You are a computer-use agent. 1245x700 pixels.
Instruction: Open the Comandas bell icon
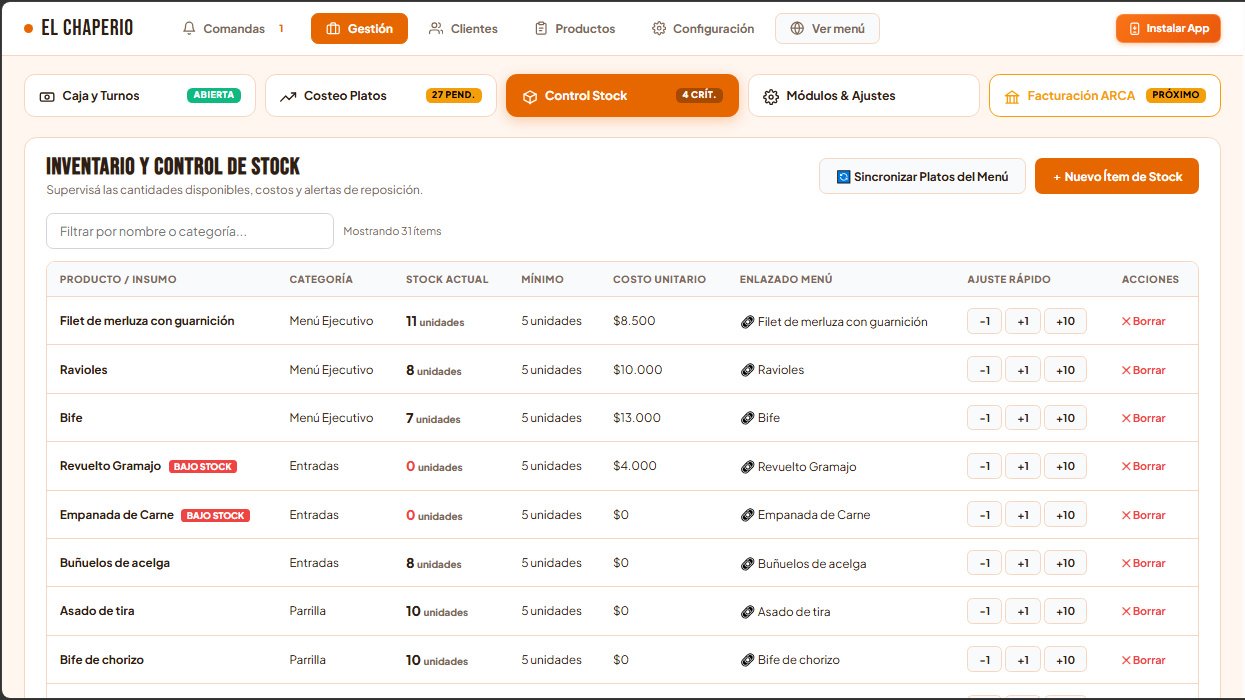(189, 29)
